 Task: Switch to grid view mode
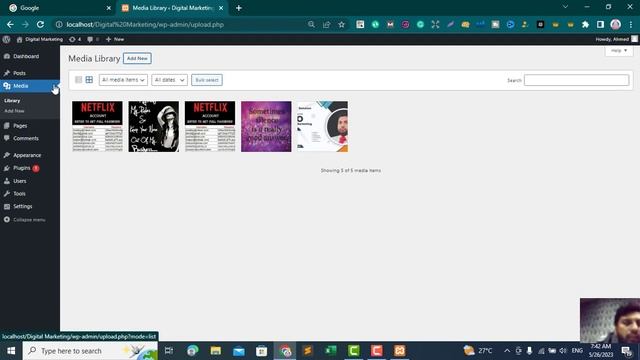[x=89, y=80]
